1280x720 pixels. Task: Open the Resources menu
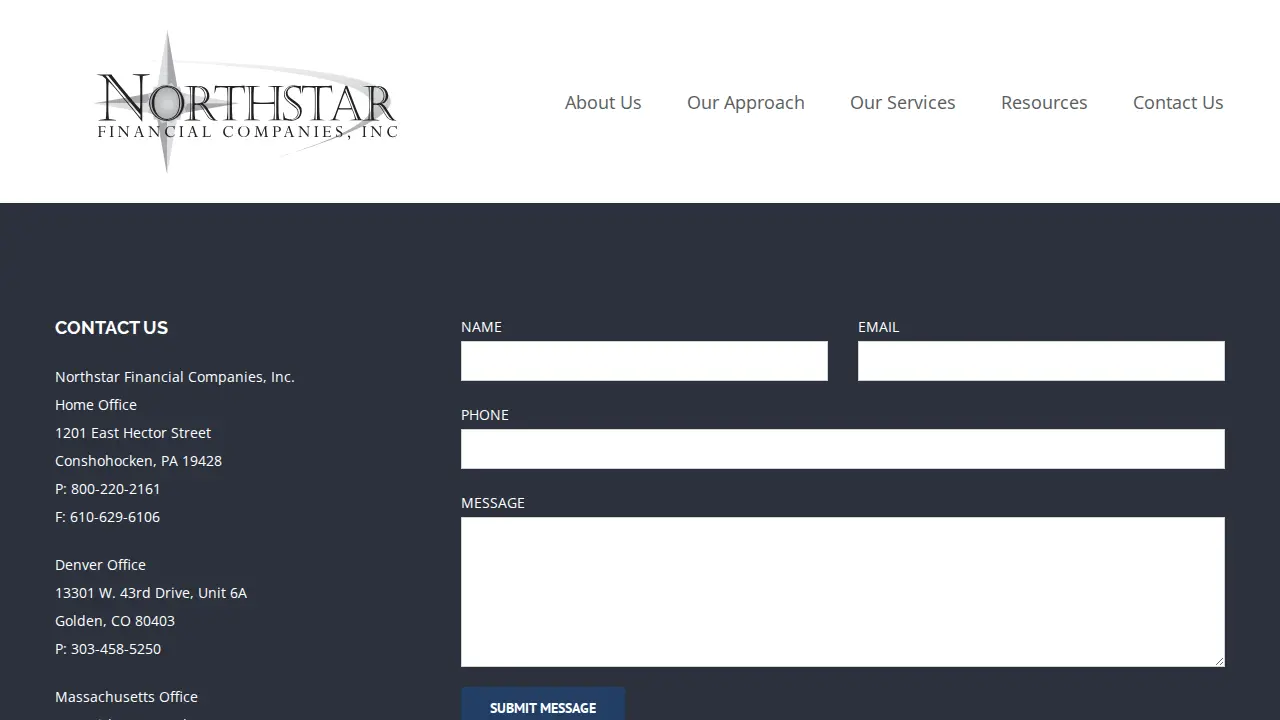pyautogui.click(x=1044, y=102)
